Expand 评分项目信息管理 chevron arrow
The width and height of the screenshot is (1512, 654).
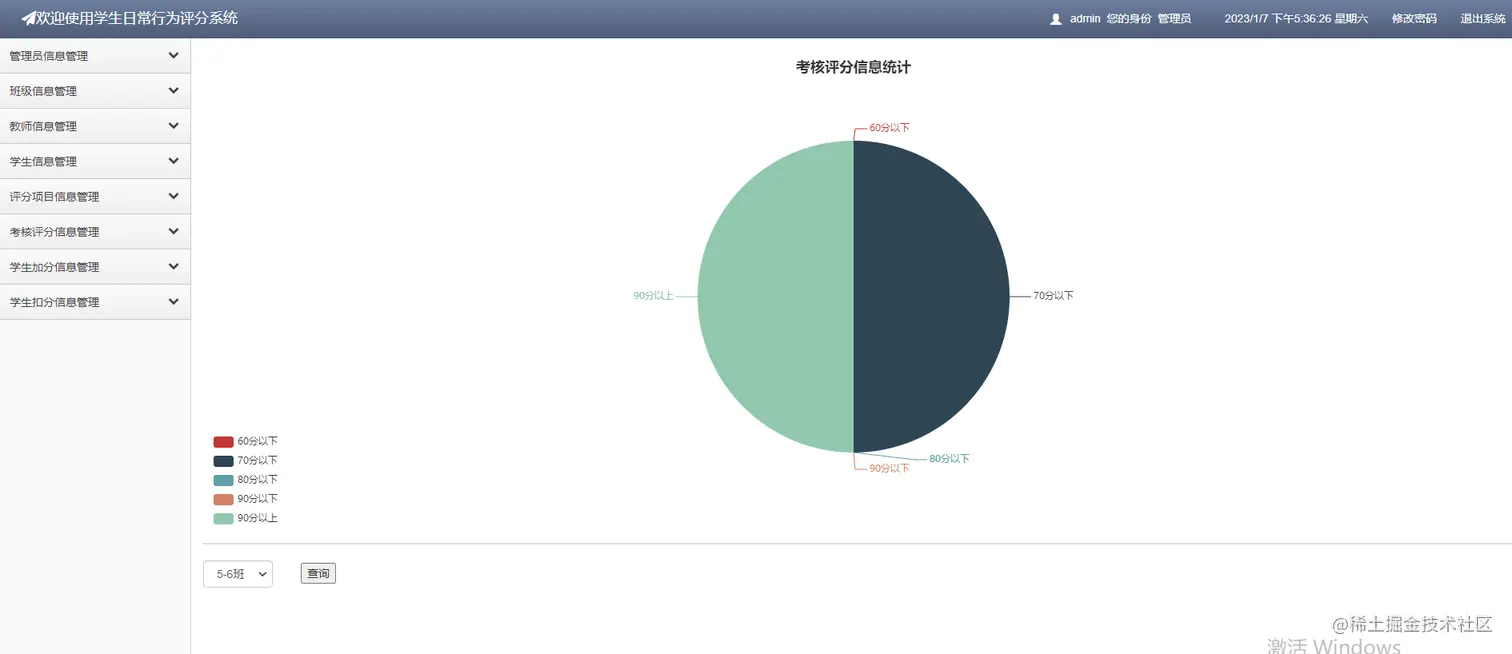pos(174,196)
